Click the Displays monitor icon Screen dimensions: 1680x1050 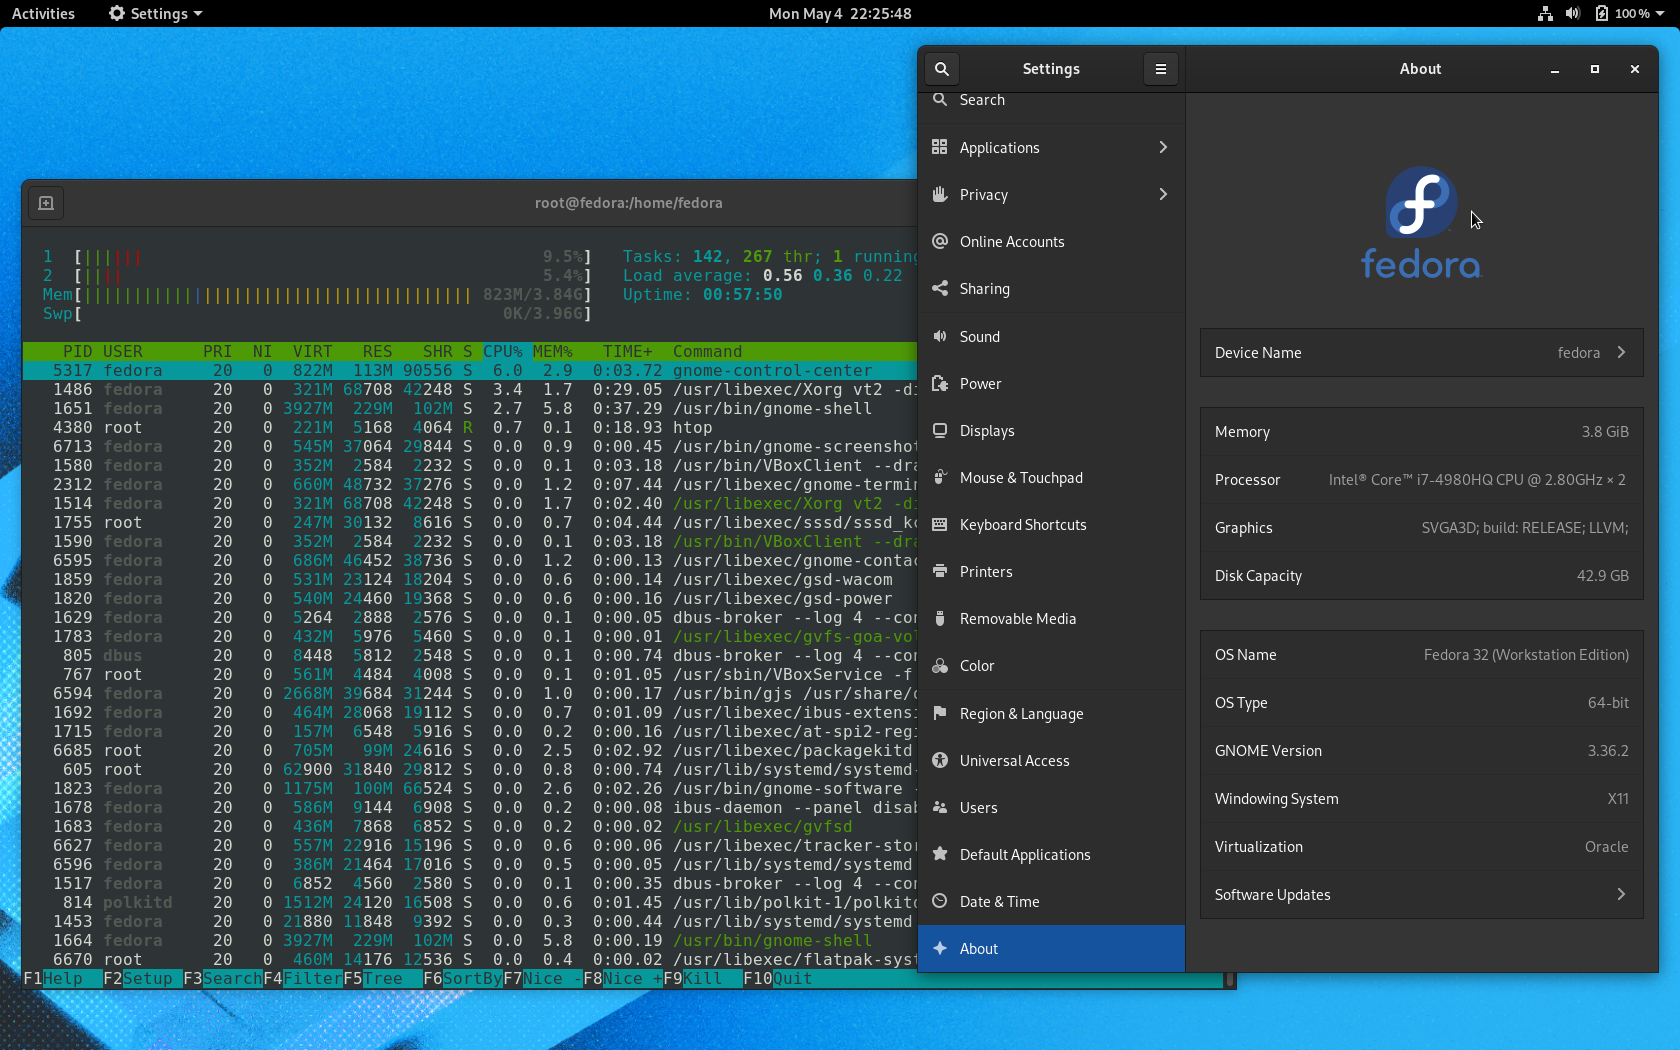[940, 430]
